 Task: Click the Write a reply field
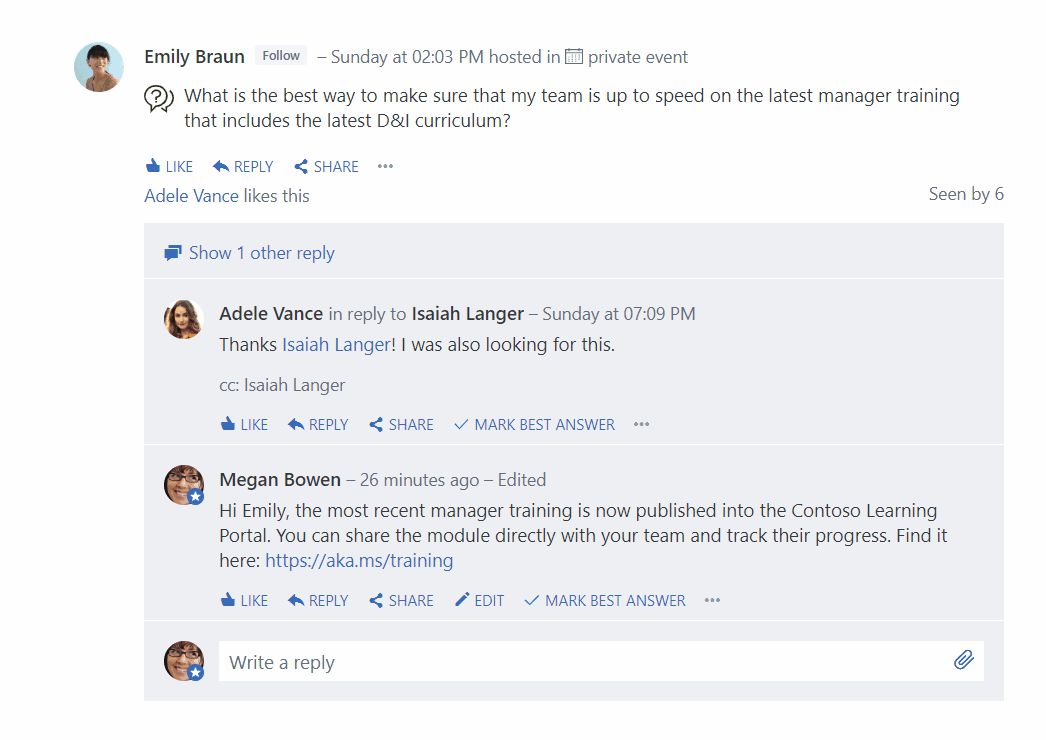[500, 661]
